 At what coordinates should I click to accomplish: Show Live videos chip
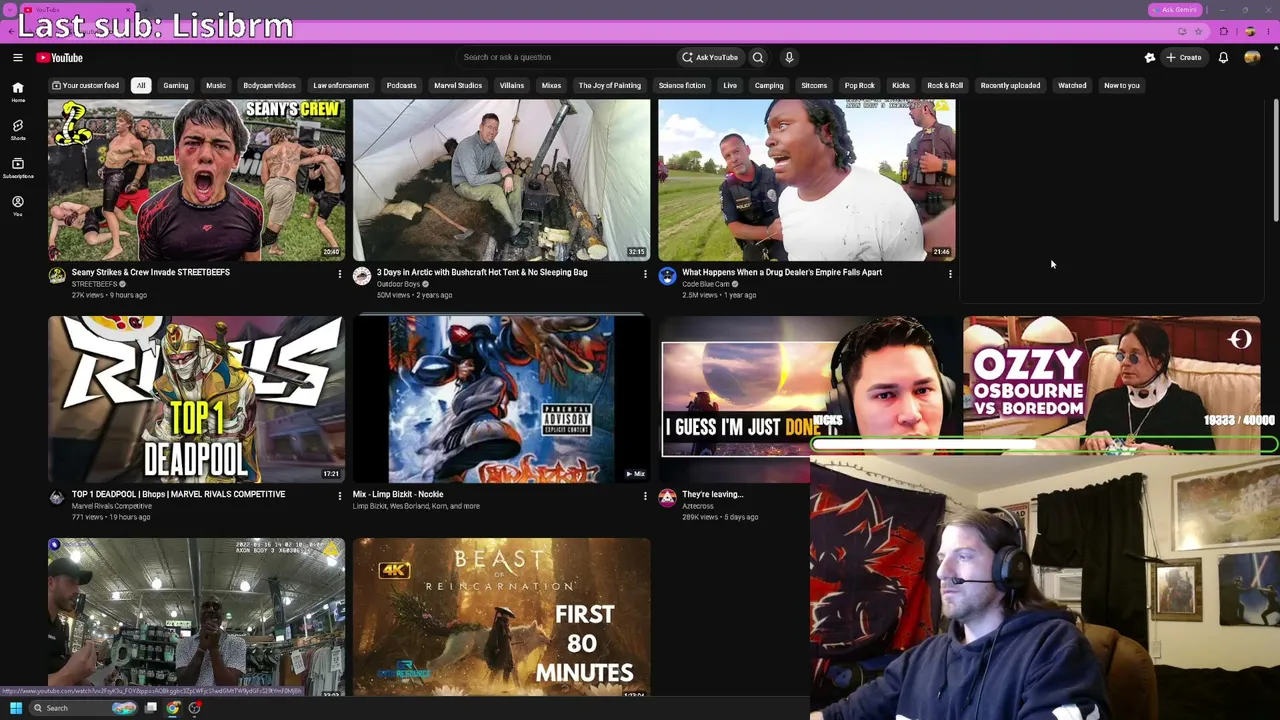point(730,86)
